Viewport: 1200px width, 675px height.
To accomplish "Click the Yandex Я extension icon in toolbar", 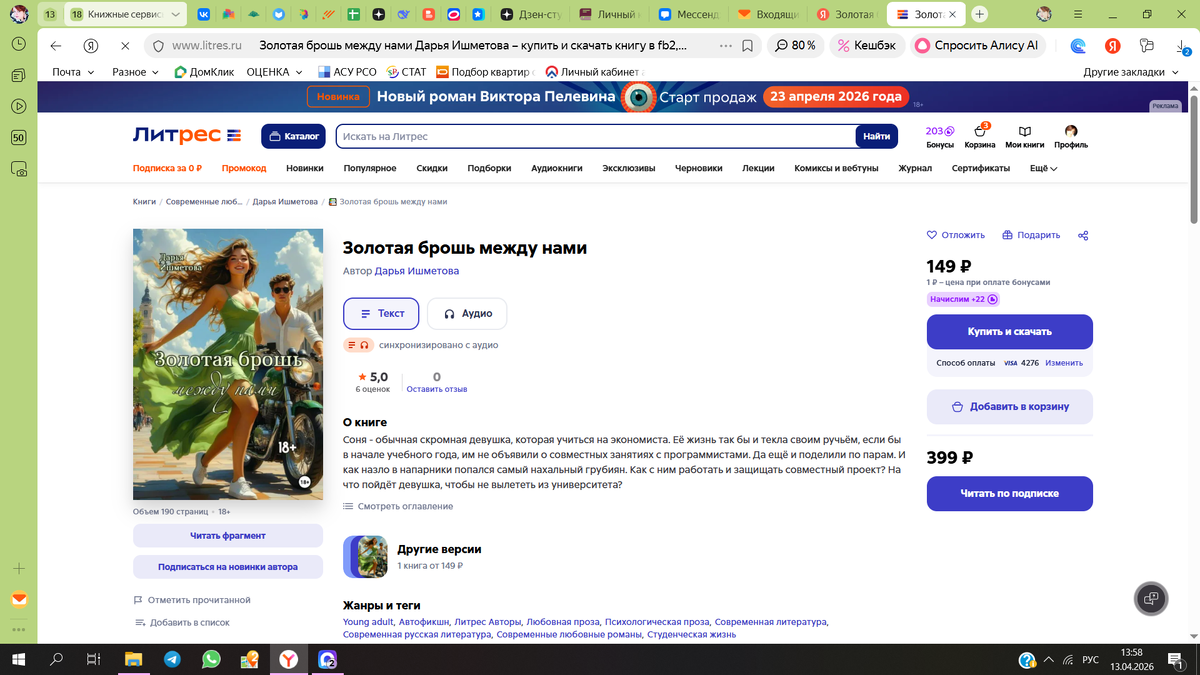I will pyautogui.click(x=1112, y=46).
